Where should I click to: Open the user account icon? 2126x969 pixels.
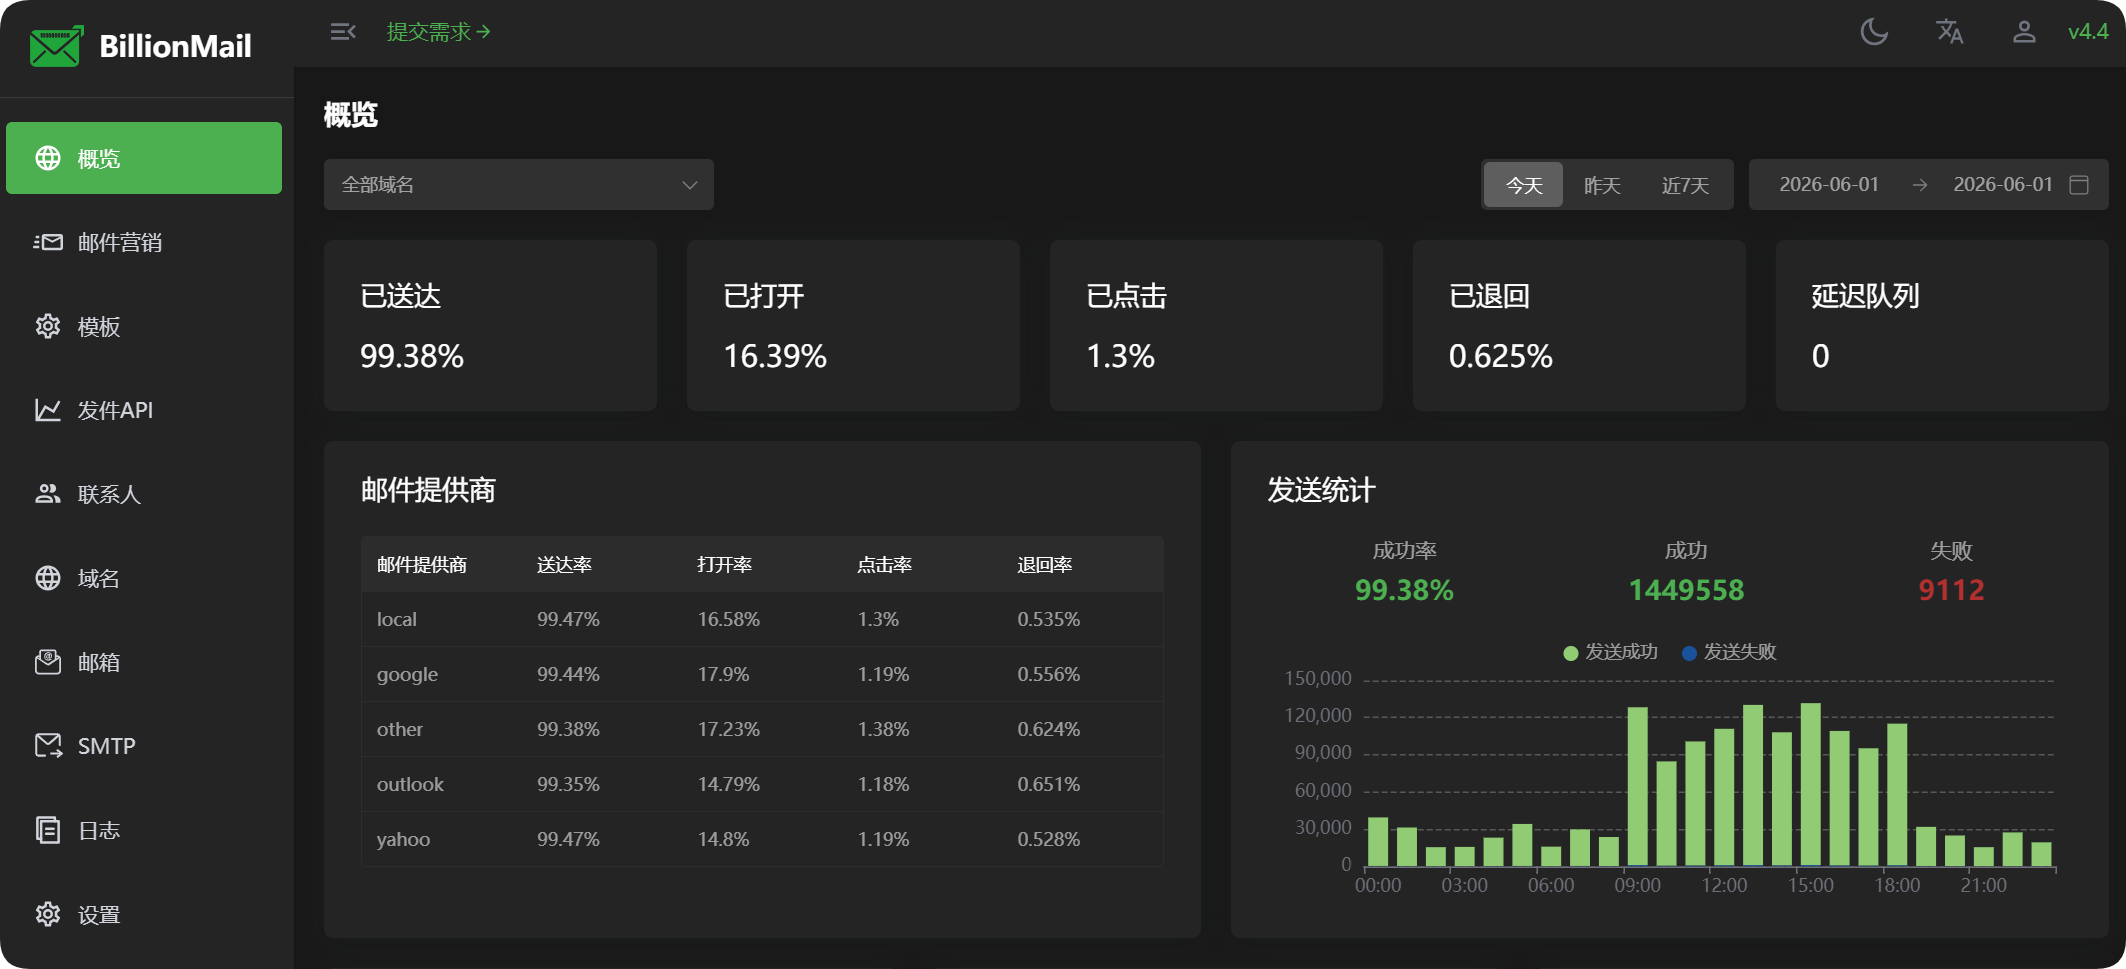2024,32
